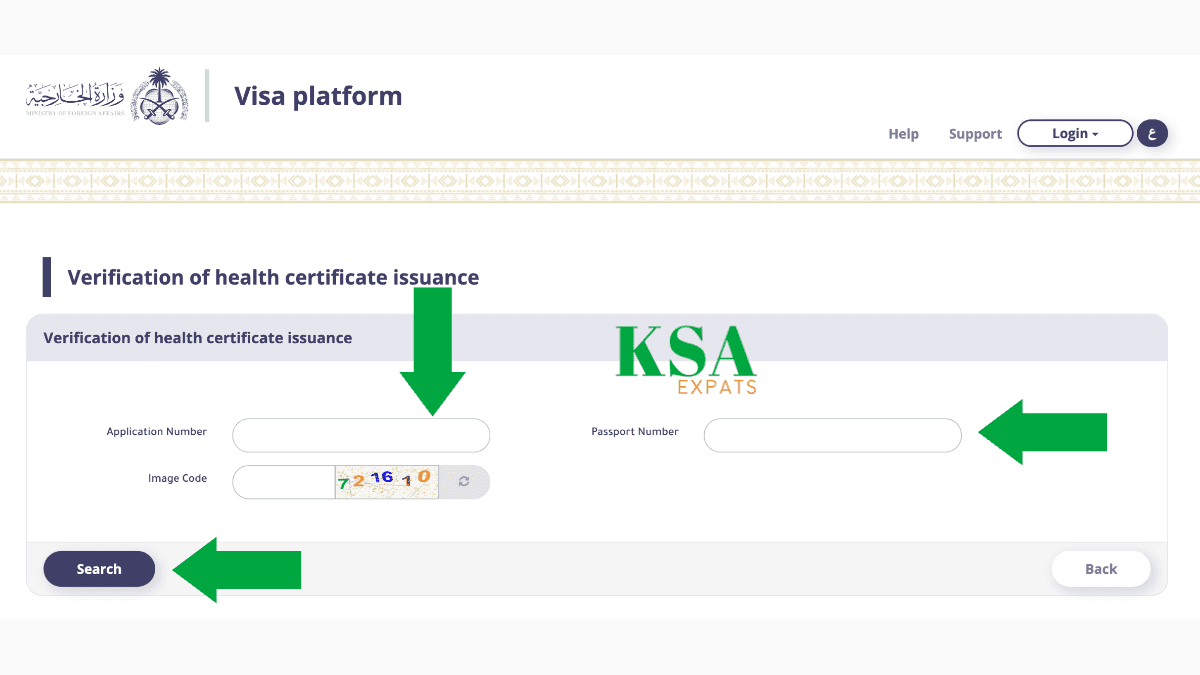The width and height of the screenshot is (1200, 675).
Task: Click the Back button
Action: point(1101,569)
